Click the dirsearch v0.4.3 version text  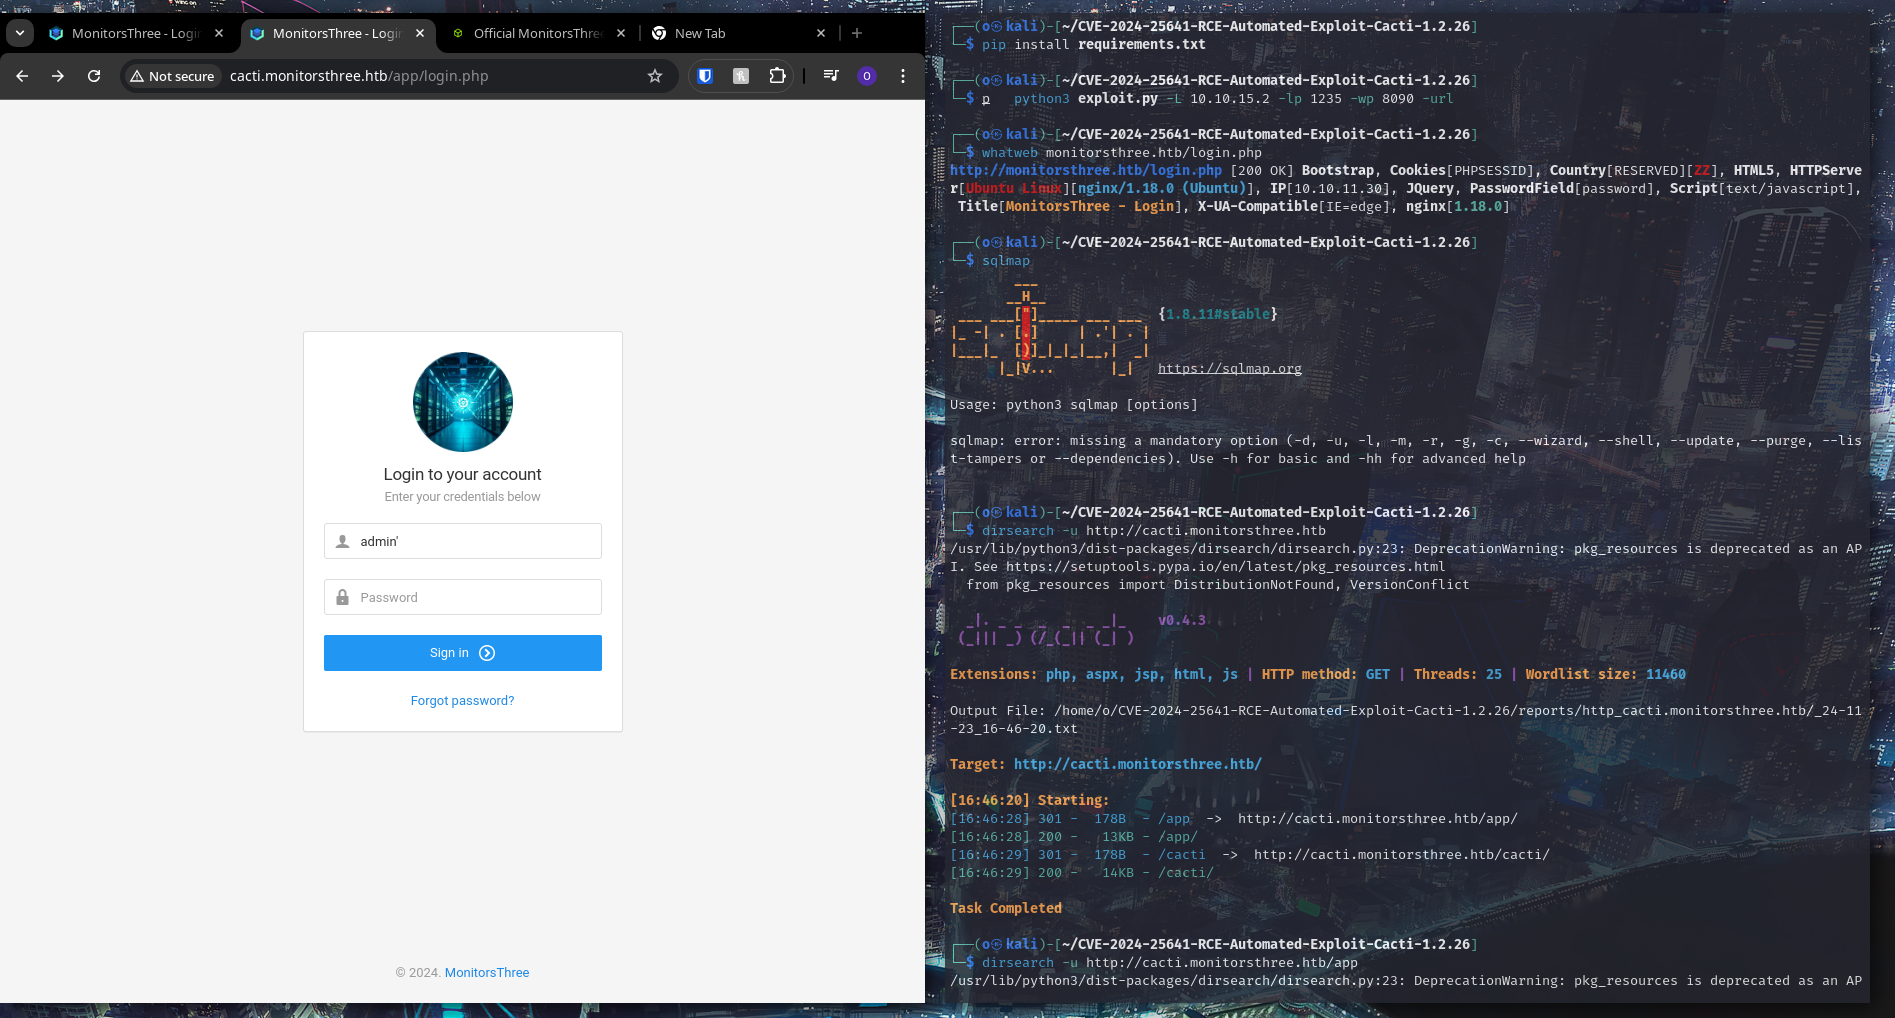pyautogui.click(x=1182, y=621)
